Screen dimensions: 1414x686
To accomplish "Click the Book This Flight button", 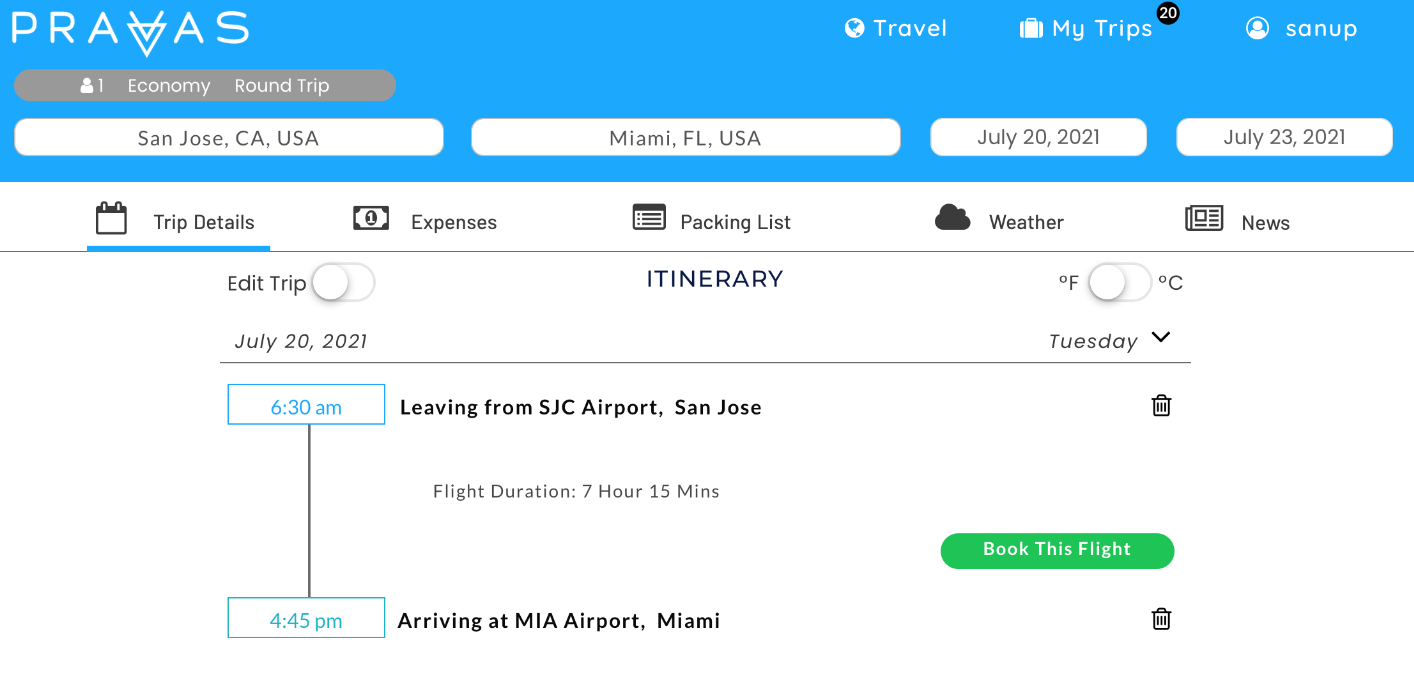I will [x=1057, y=550].
